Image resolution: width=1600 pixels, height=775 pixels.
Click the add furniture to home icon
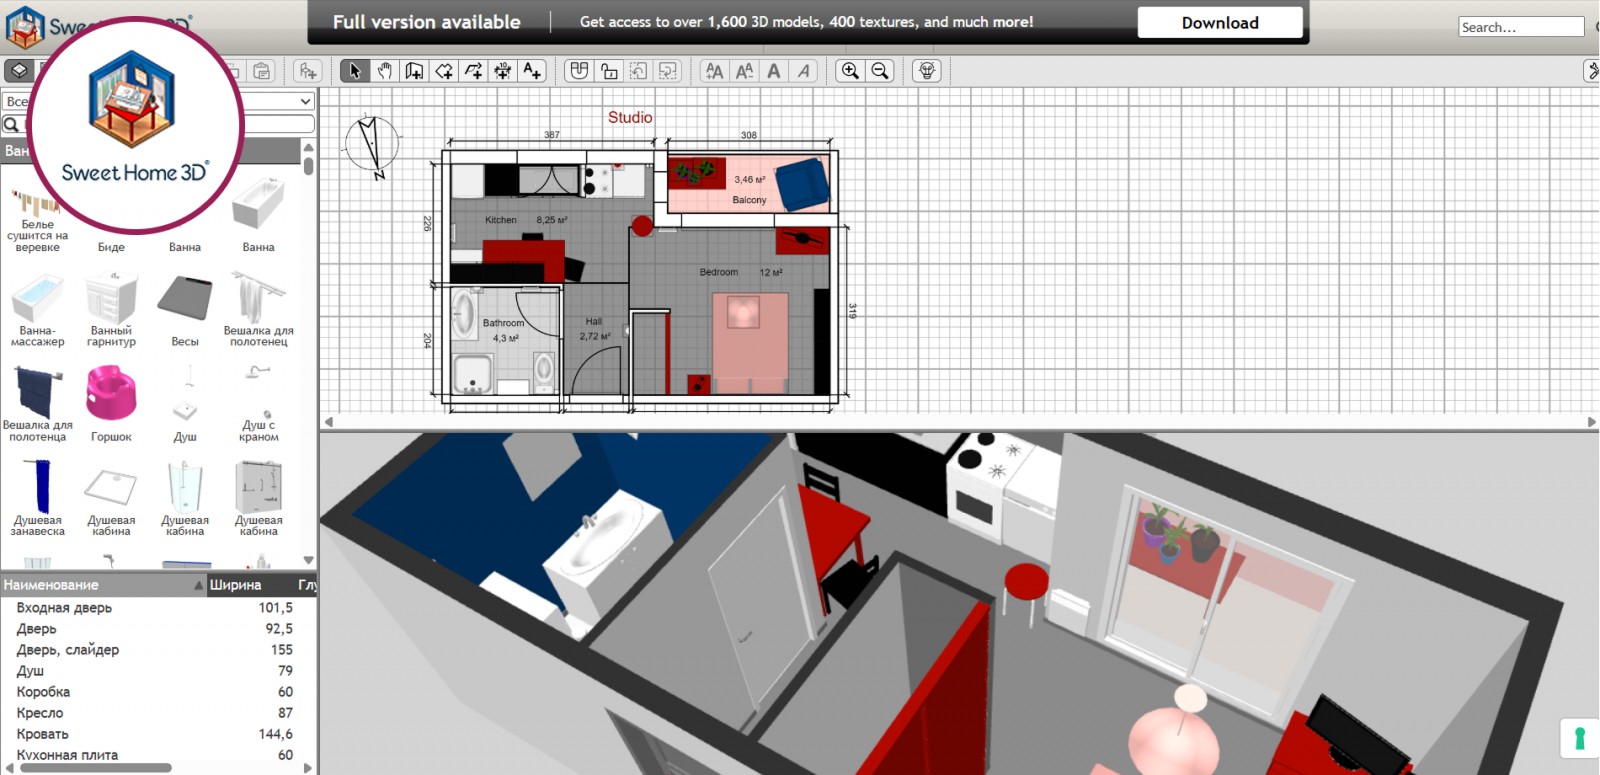pos(308,71)
